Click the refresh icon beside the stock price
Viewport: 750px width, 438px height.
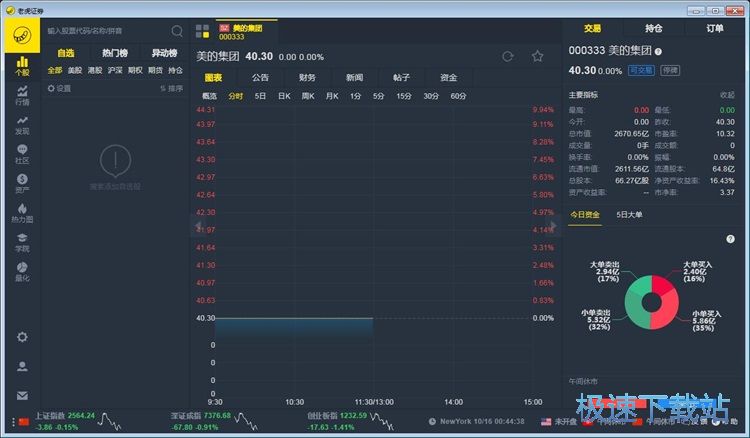coord(508,56)
